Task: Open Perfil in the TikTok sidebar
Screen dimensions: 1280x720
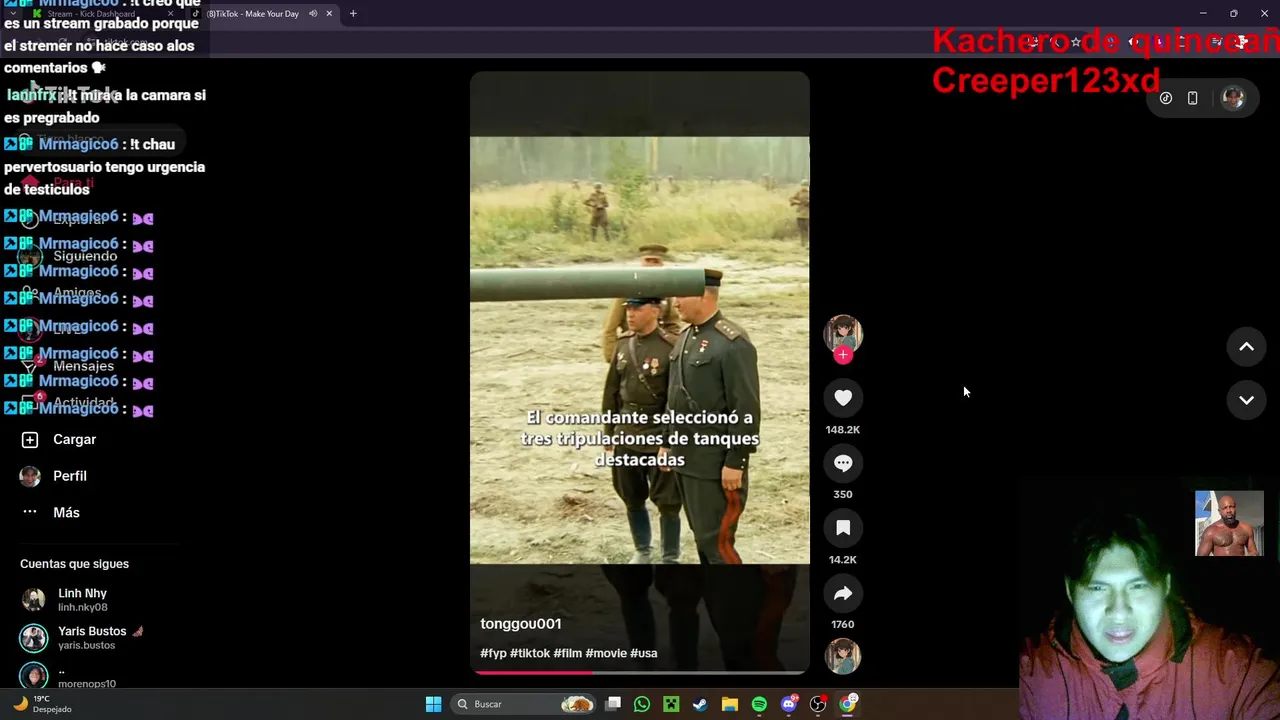Action: (70, 476)
